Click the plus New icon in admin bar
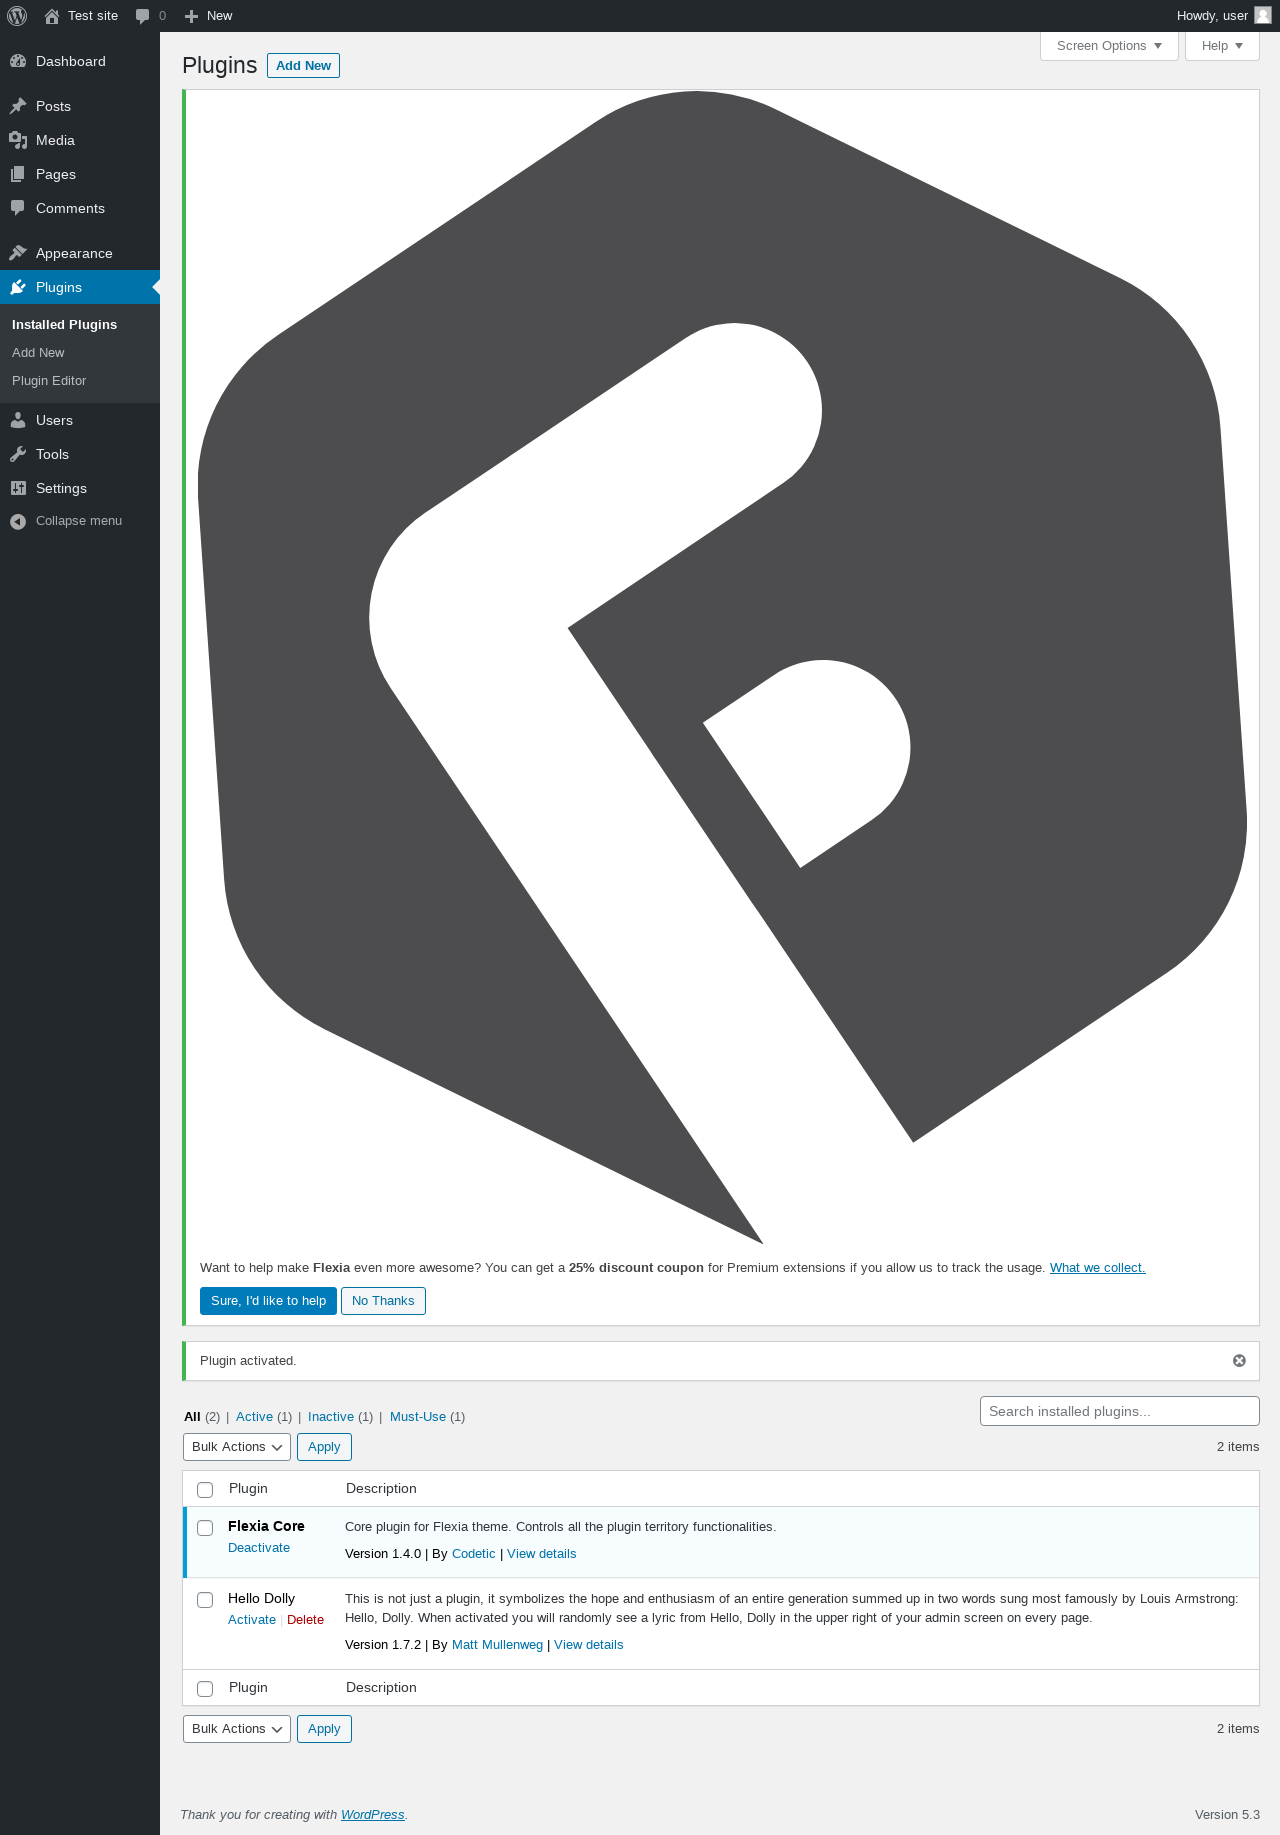Viewport: 1280px width, 1835px height. click(192, 16)
